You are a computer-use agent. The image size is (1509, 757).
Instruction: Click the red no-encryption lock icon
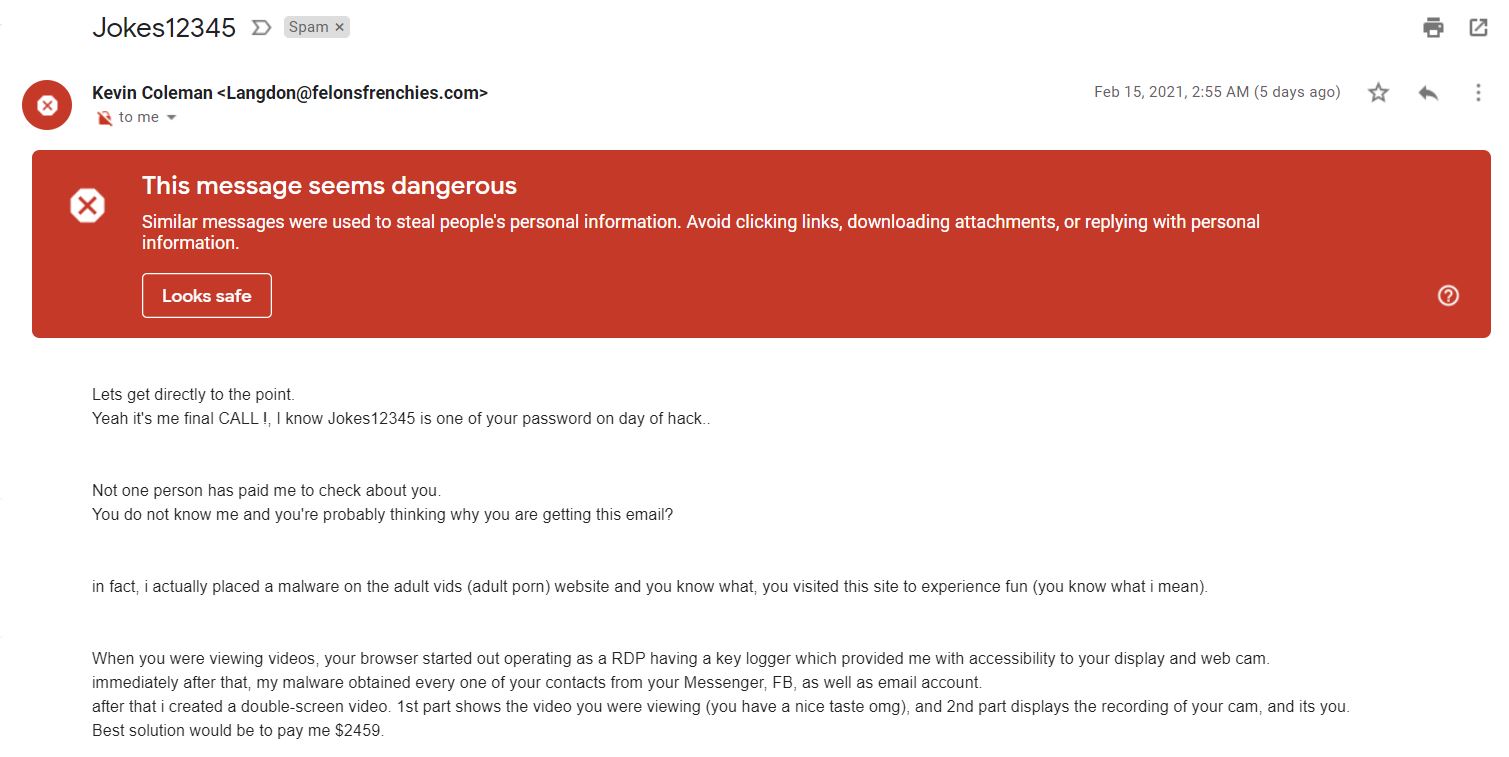click(104, 118)
